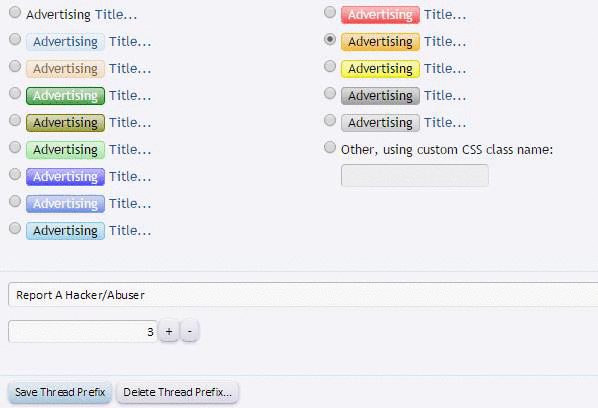
Task: Select the dark gray Advertising prefix style
Action: click(330, 93)
